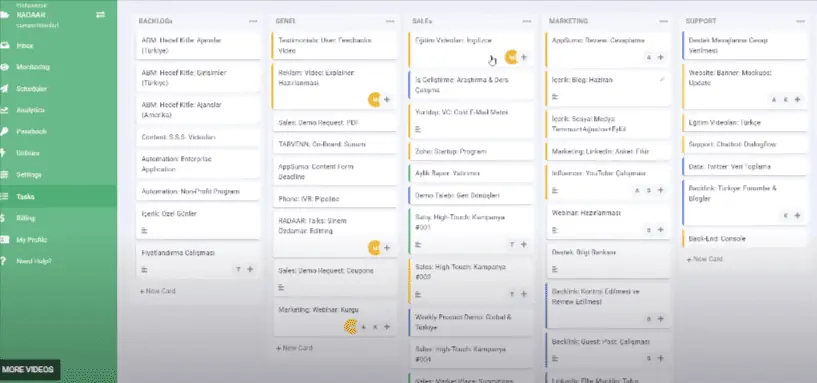This screenshot has width=817, height=383.
Task: Open card Sales: Demo Request: PDF
Action: [335, 123]
